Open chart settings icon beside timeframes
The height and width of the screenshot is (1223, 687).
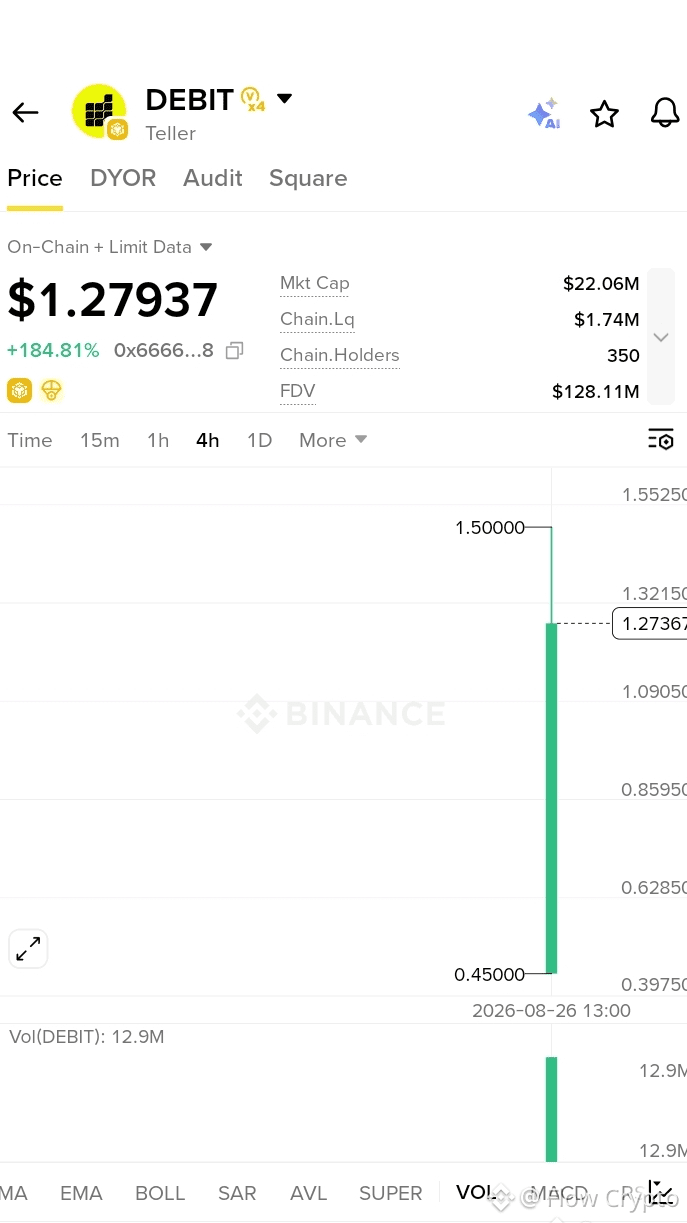661,439
